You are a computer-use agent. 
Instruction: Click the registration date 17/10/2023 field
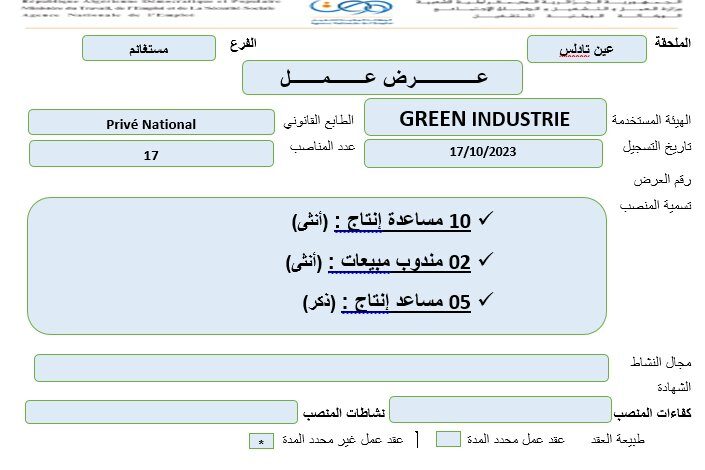tap(483, 153)
